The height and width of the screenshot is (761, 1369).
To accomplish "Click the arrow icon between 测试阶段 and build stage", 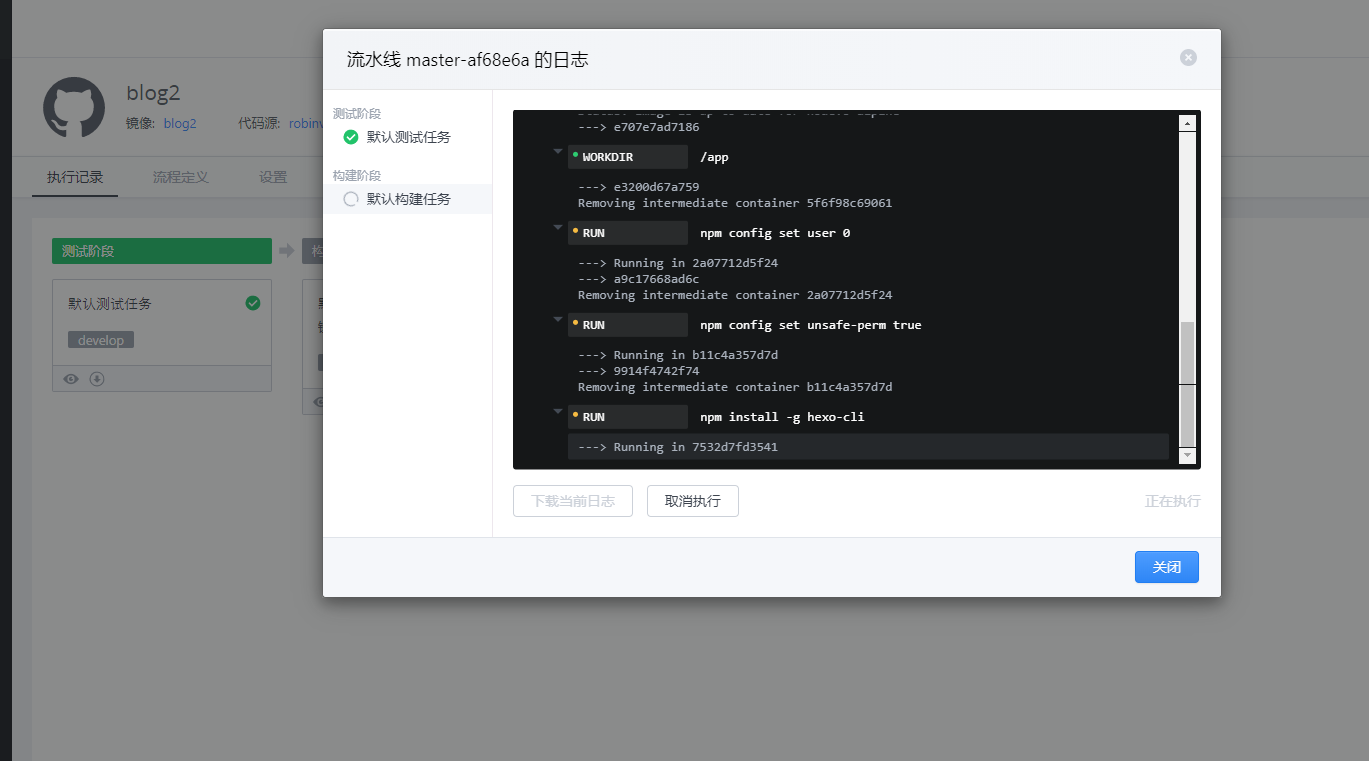I will click(285, 250).
